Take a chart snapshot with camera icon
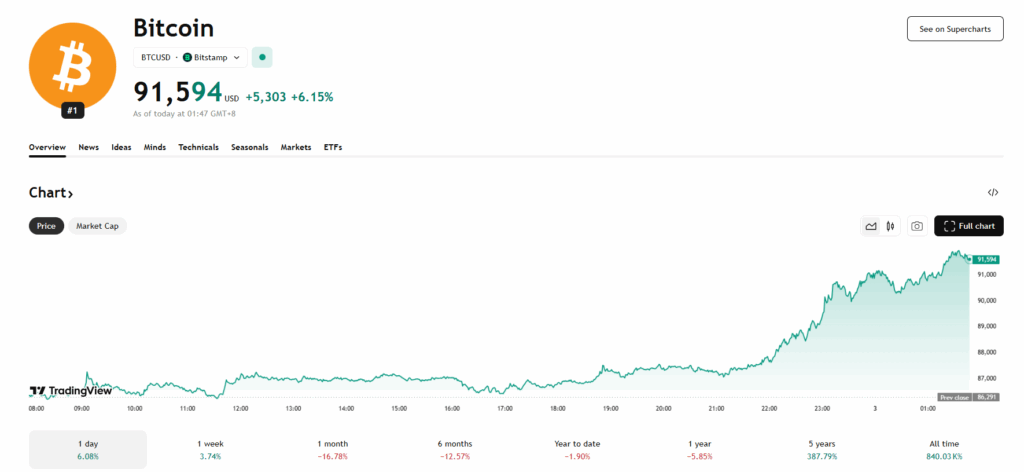 [916, 226]
